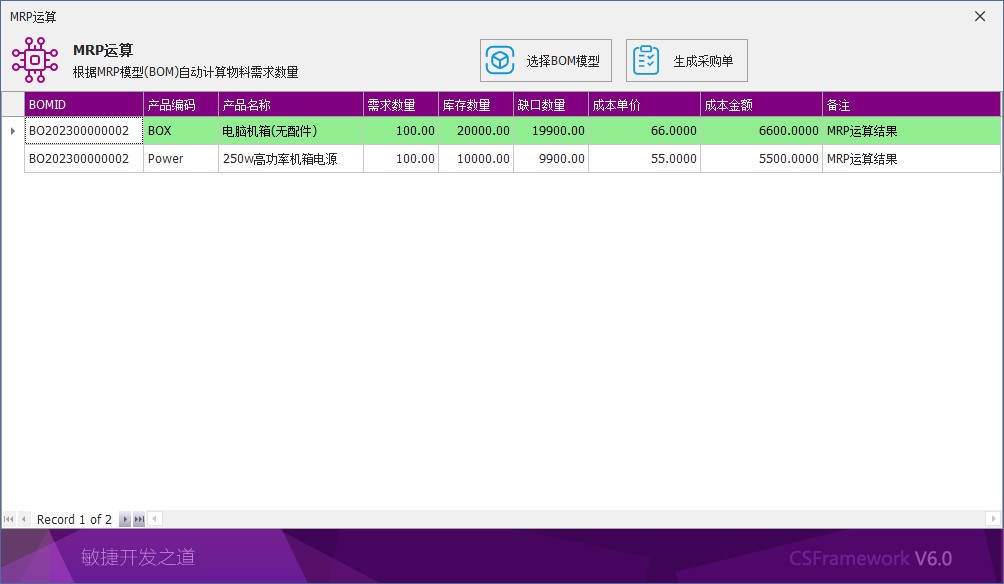Go to previous record arrow
This screenshot has height=584, width=1004.
24,519
